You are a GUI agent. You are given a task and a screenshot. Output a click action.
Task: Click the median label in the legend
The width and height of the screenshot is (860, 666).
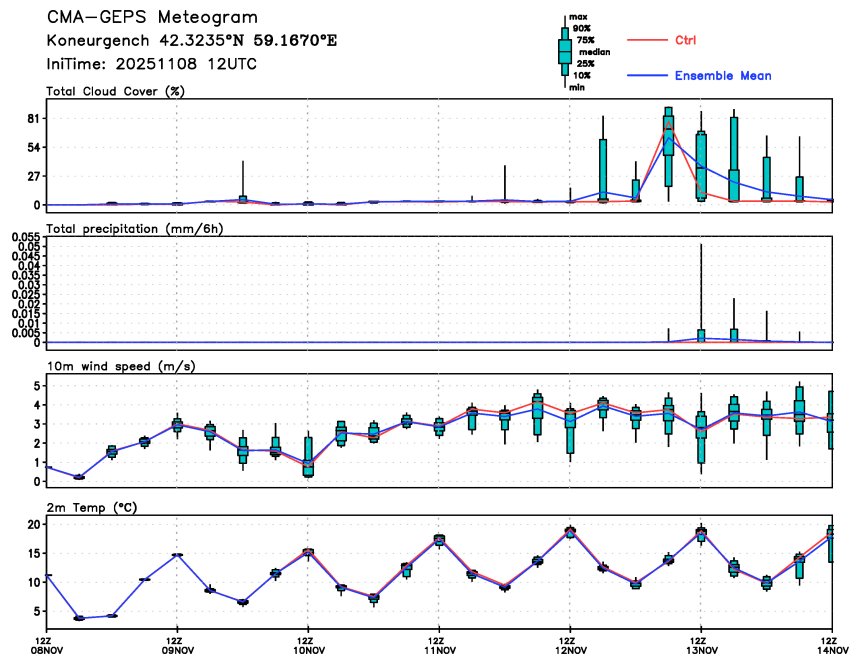tap(595, 52)
